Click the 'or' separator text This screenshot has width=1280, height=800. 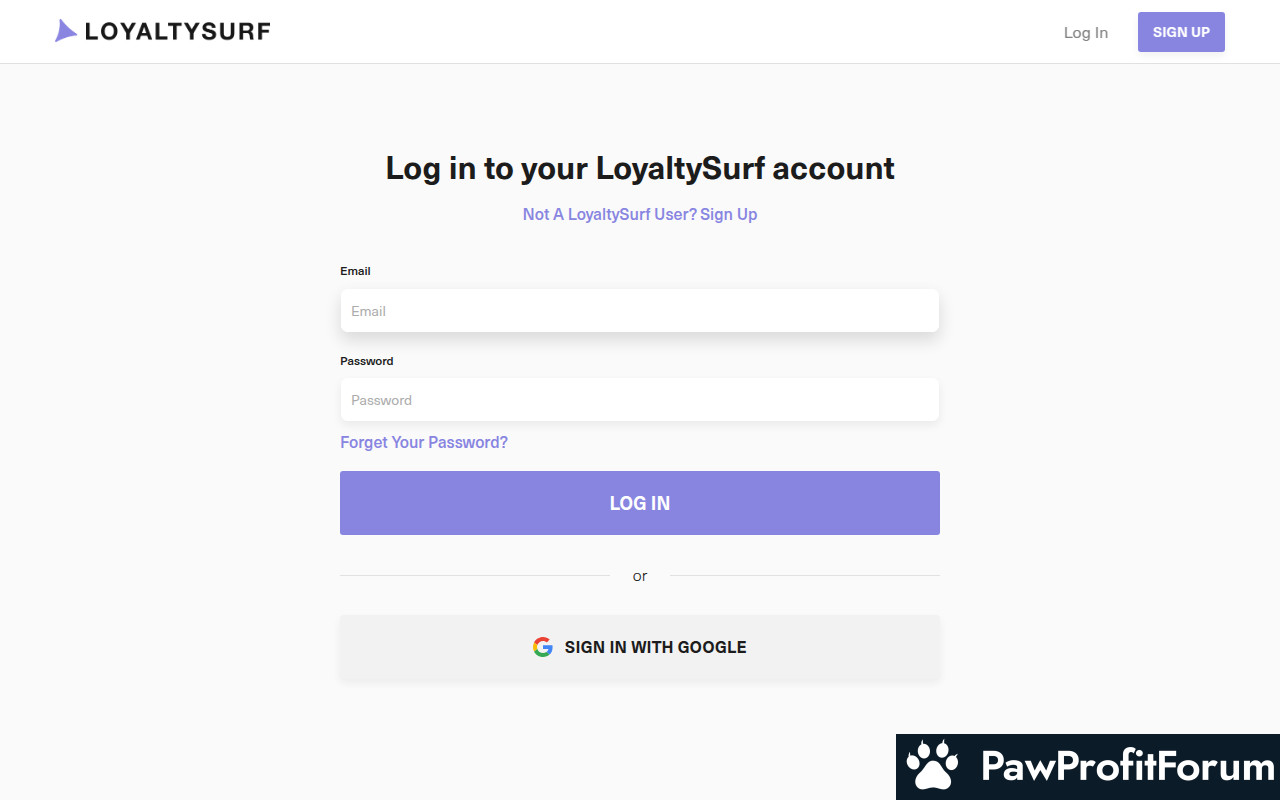click(640, 576)
